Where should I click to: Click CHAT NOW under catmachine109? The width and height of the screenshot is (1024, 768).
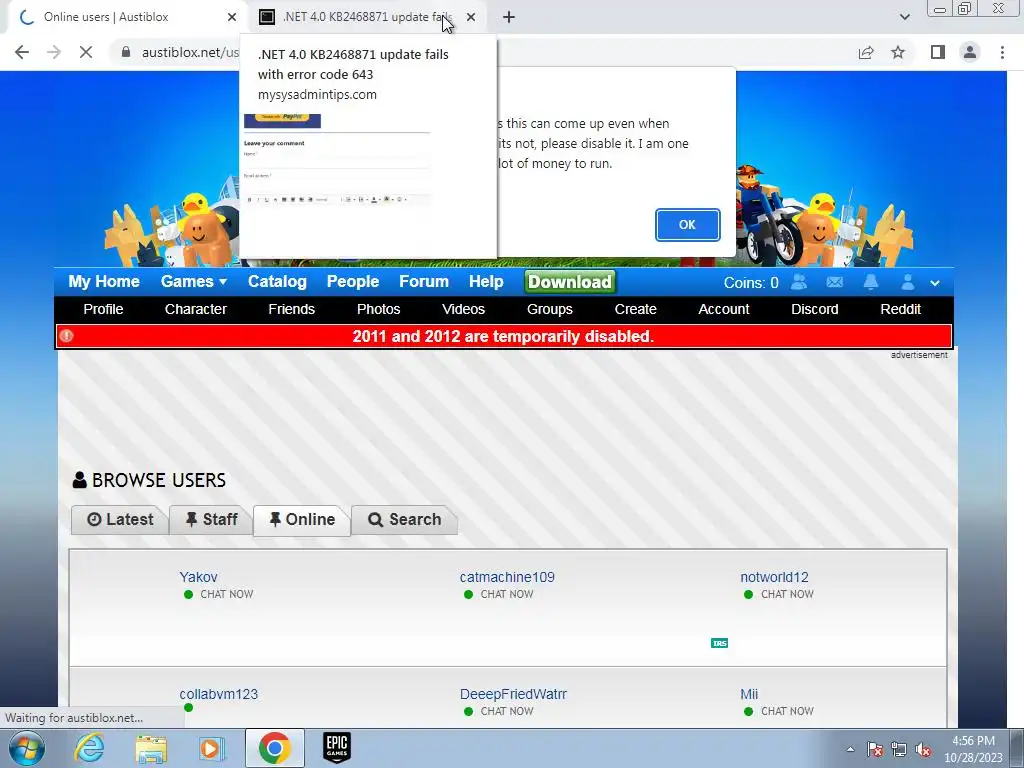tap(507, 594)
